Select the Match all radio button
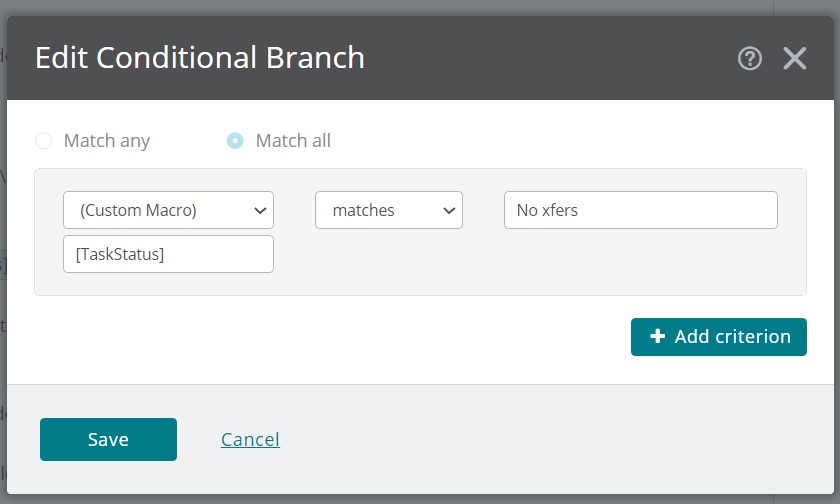Image resolution: width=840 pixels, height=504 pixels. click(x=235, y=141)
